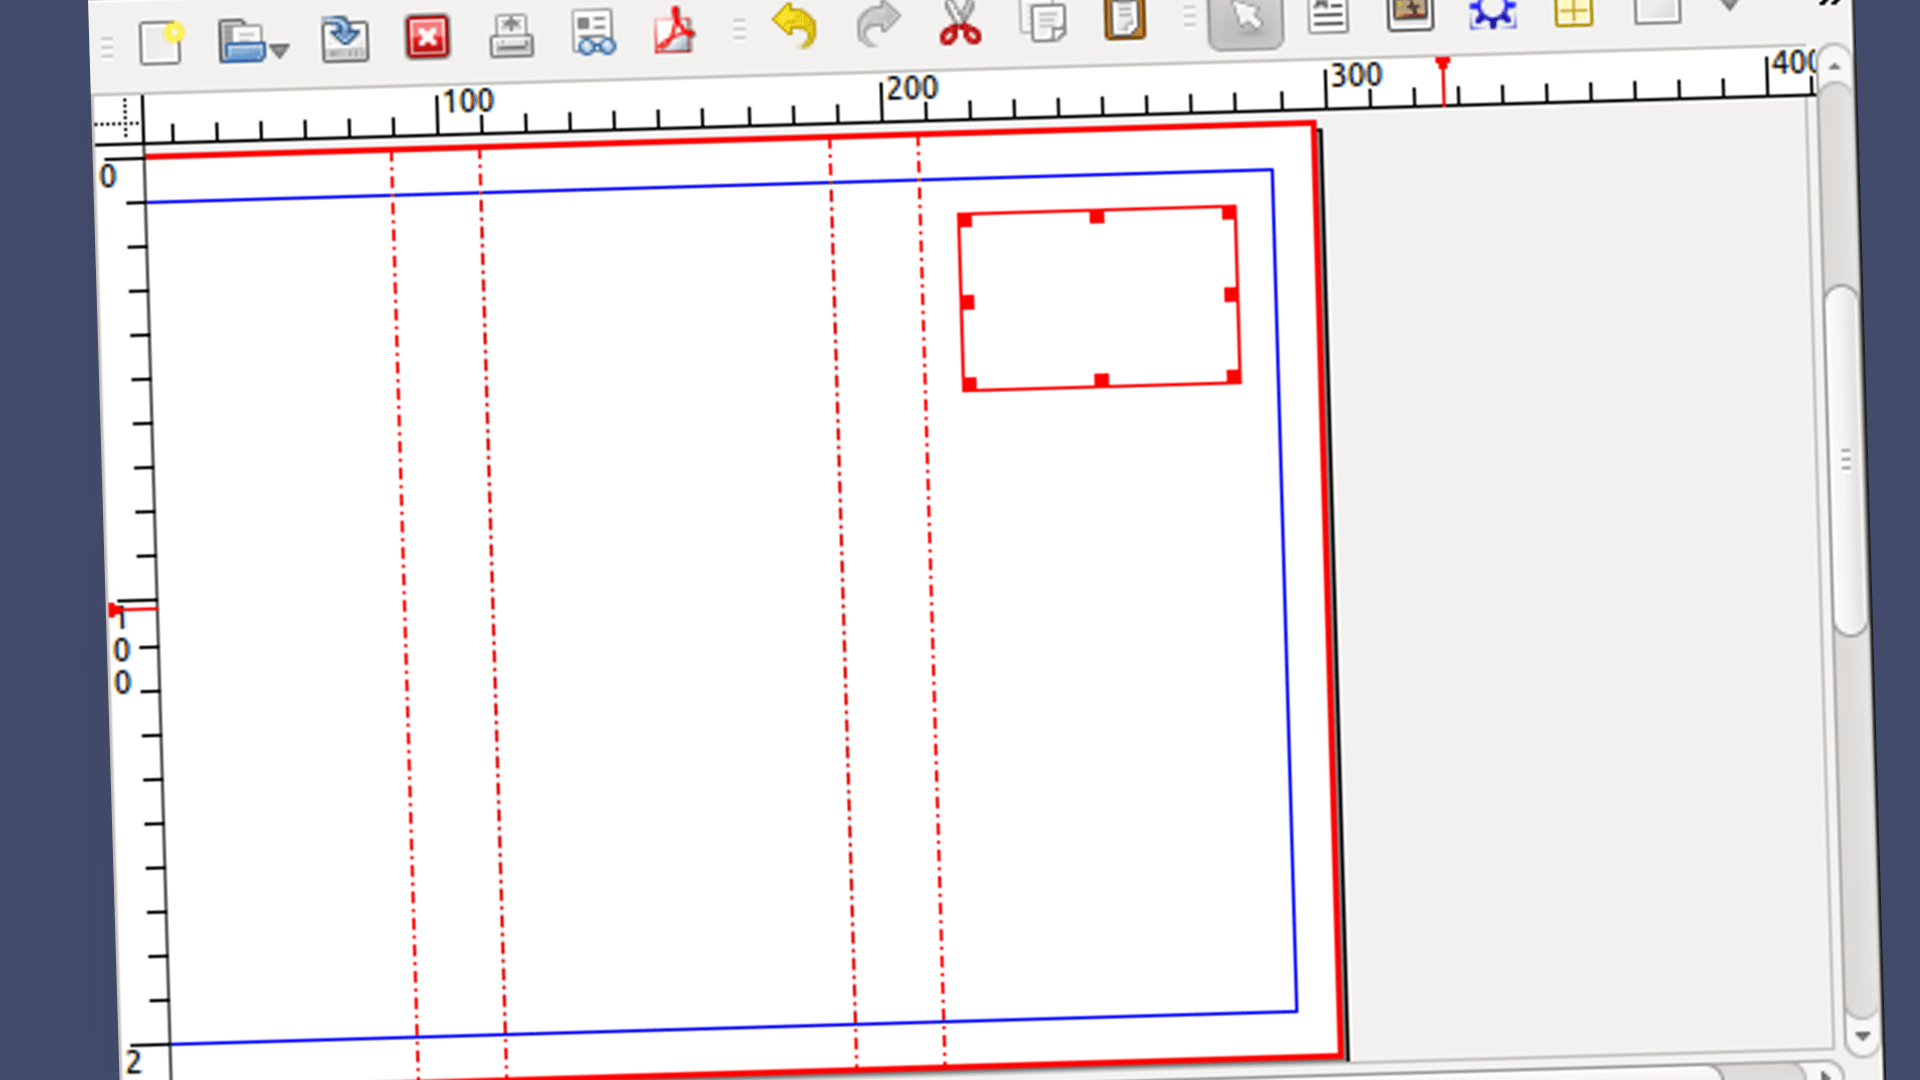Click the red Close document icon

tap(427, 39)
